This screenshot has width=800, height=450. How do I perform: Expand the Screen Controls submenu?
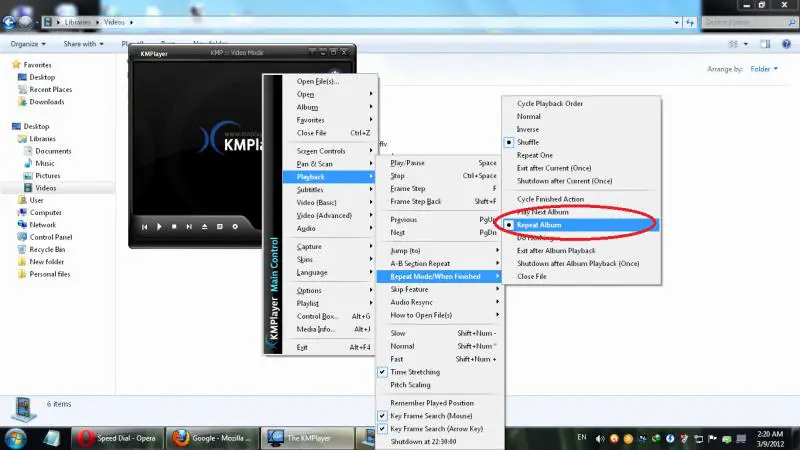(330, 151)
